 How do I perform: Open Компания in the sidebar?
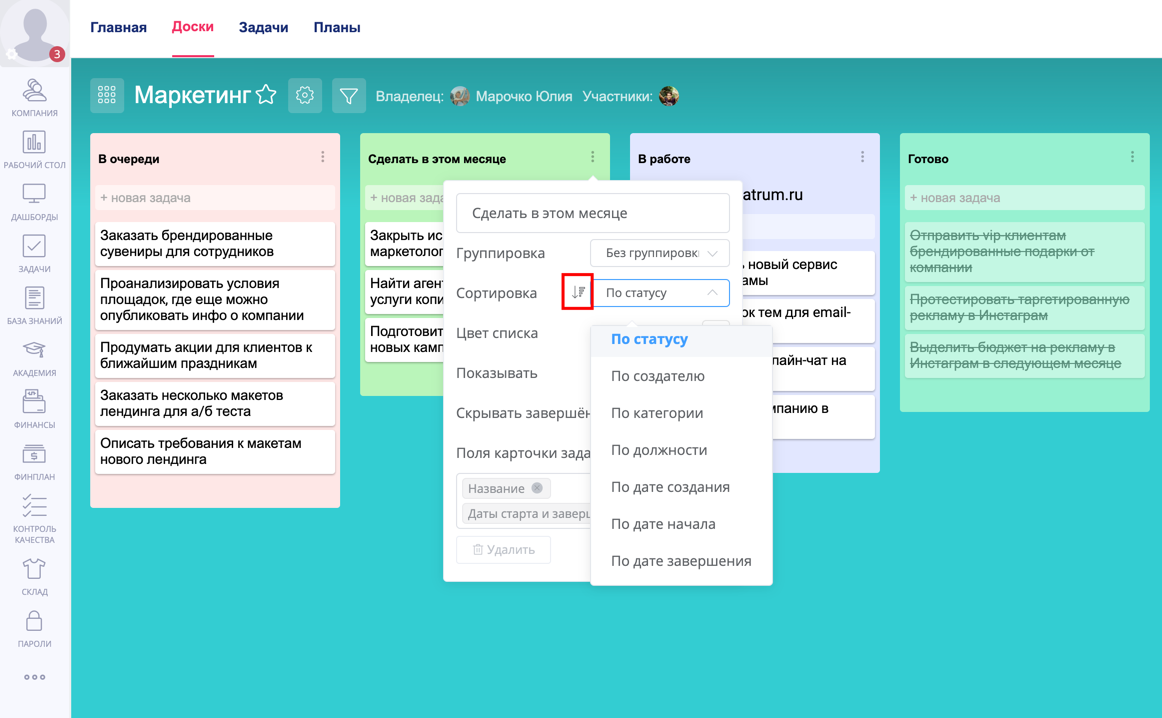pyautogui.click(x=34, y=97)
